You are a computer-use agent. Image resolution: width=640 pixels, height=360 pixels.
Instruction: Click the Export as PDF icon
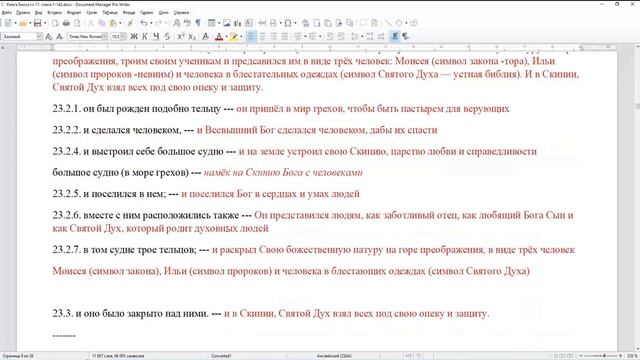coord(55,23)
